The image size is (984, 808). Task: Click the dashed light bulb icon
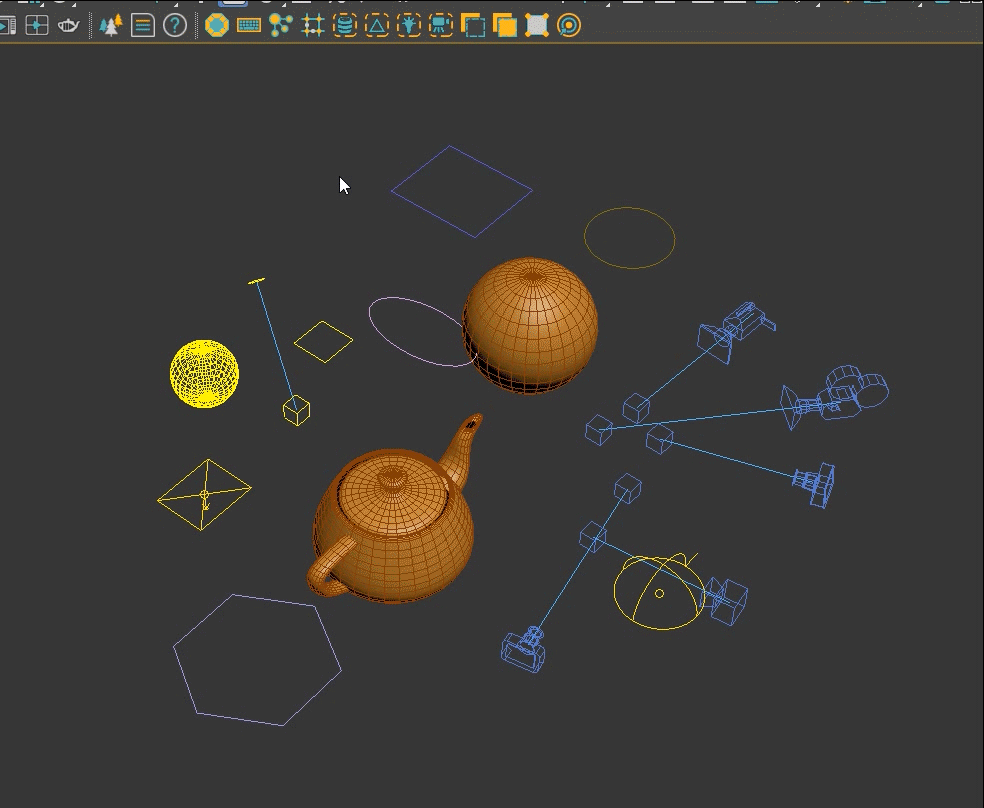tap(409, 25)
